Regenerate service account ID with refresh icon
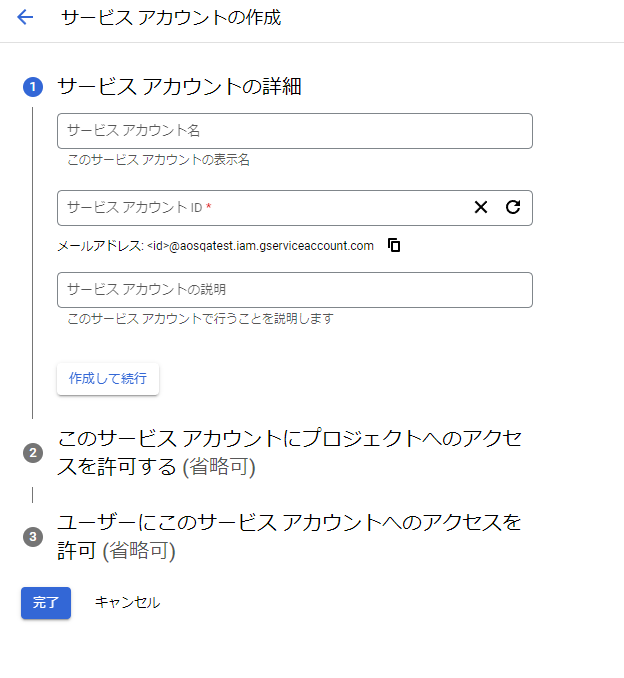The width and height of the screenshot is (624, 678). tap(513, 207)
